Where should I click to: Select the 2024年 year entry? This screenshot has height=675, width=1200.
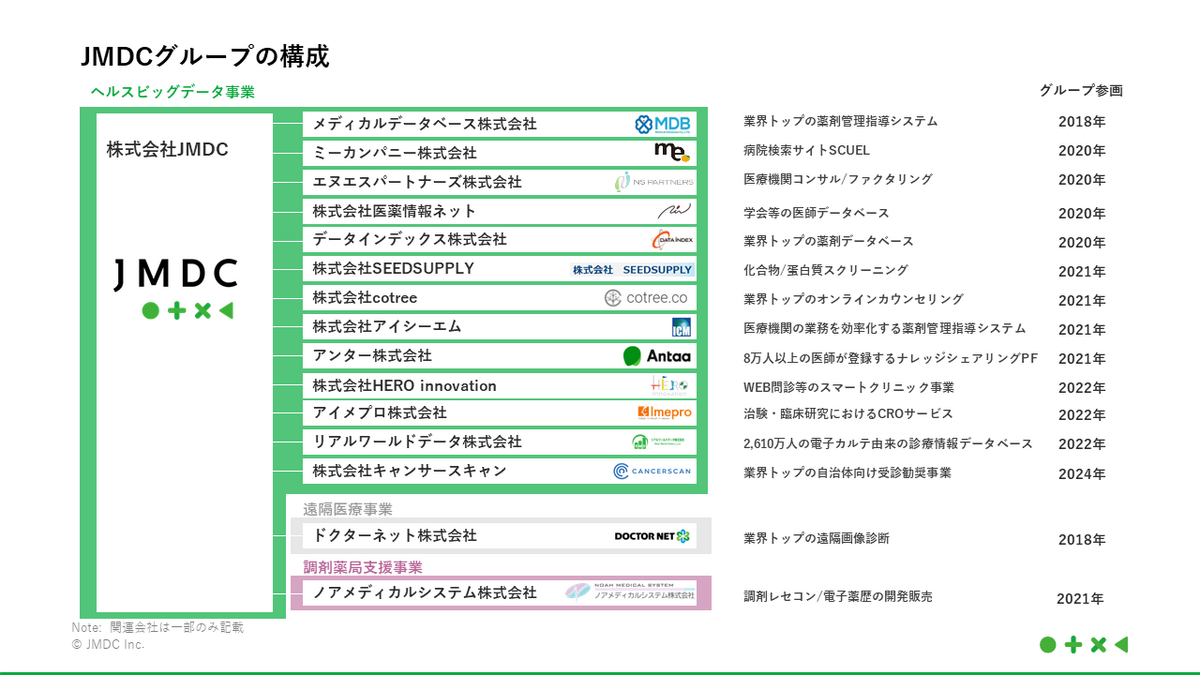[1081, 474]
